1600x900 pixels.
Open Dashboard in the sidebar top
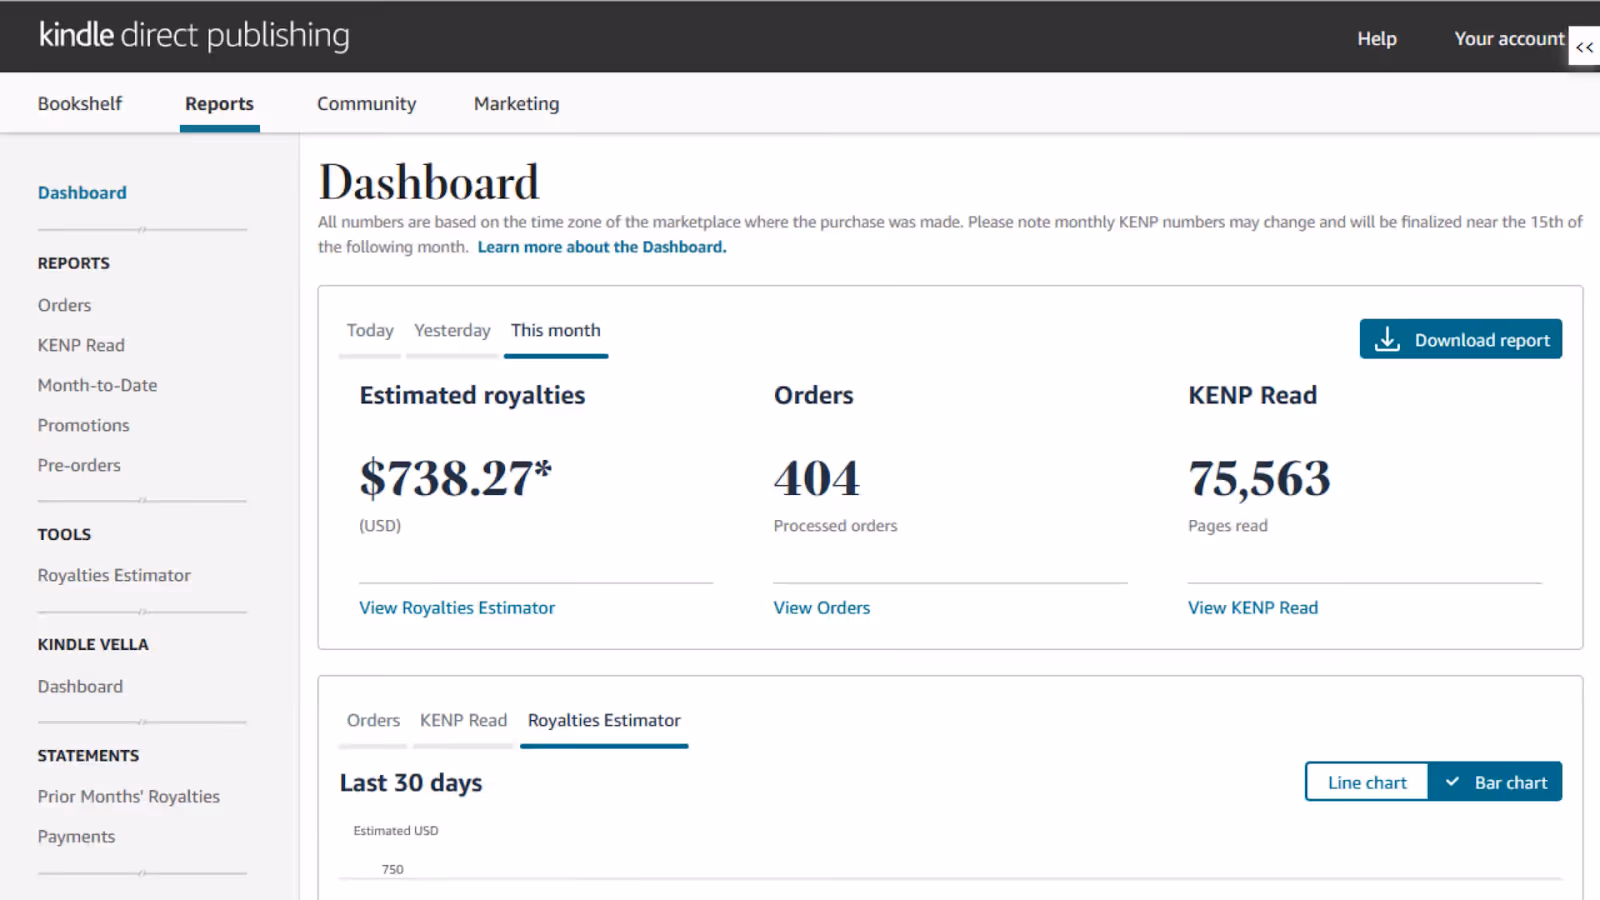pyautogui.click(x=82, y=193)
